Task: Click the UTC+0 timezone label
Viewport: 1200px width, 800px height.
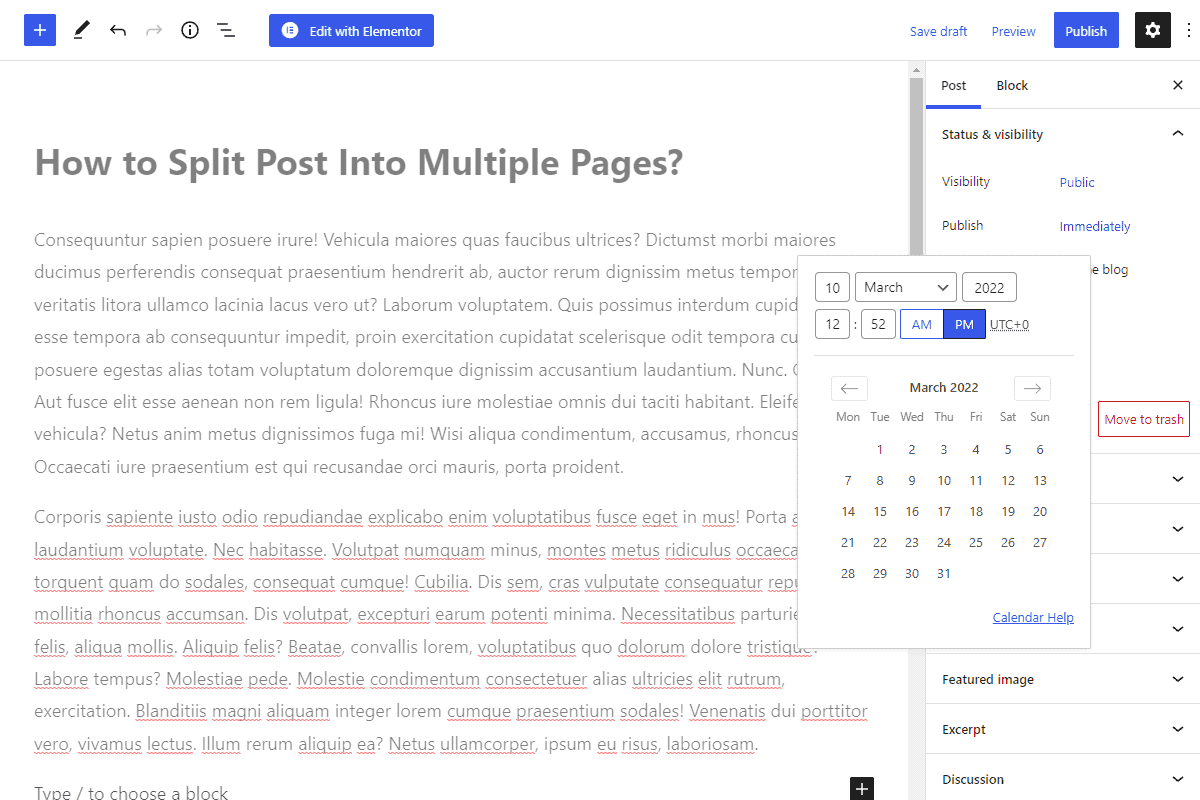Action: (1009, 325)
